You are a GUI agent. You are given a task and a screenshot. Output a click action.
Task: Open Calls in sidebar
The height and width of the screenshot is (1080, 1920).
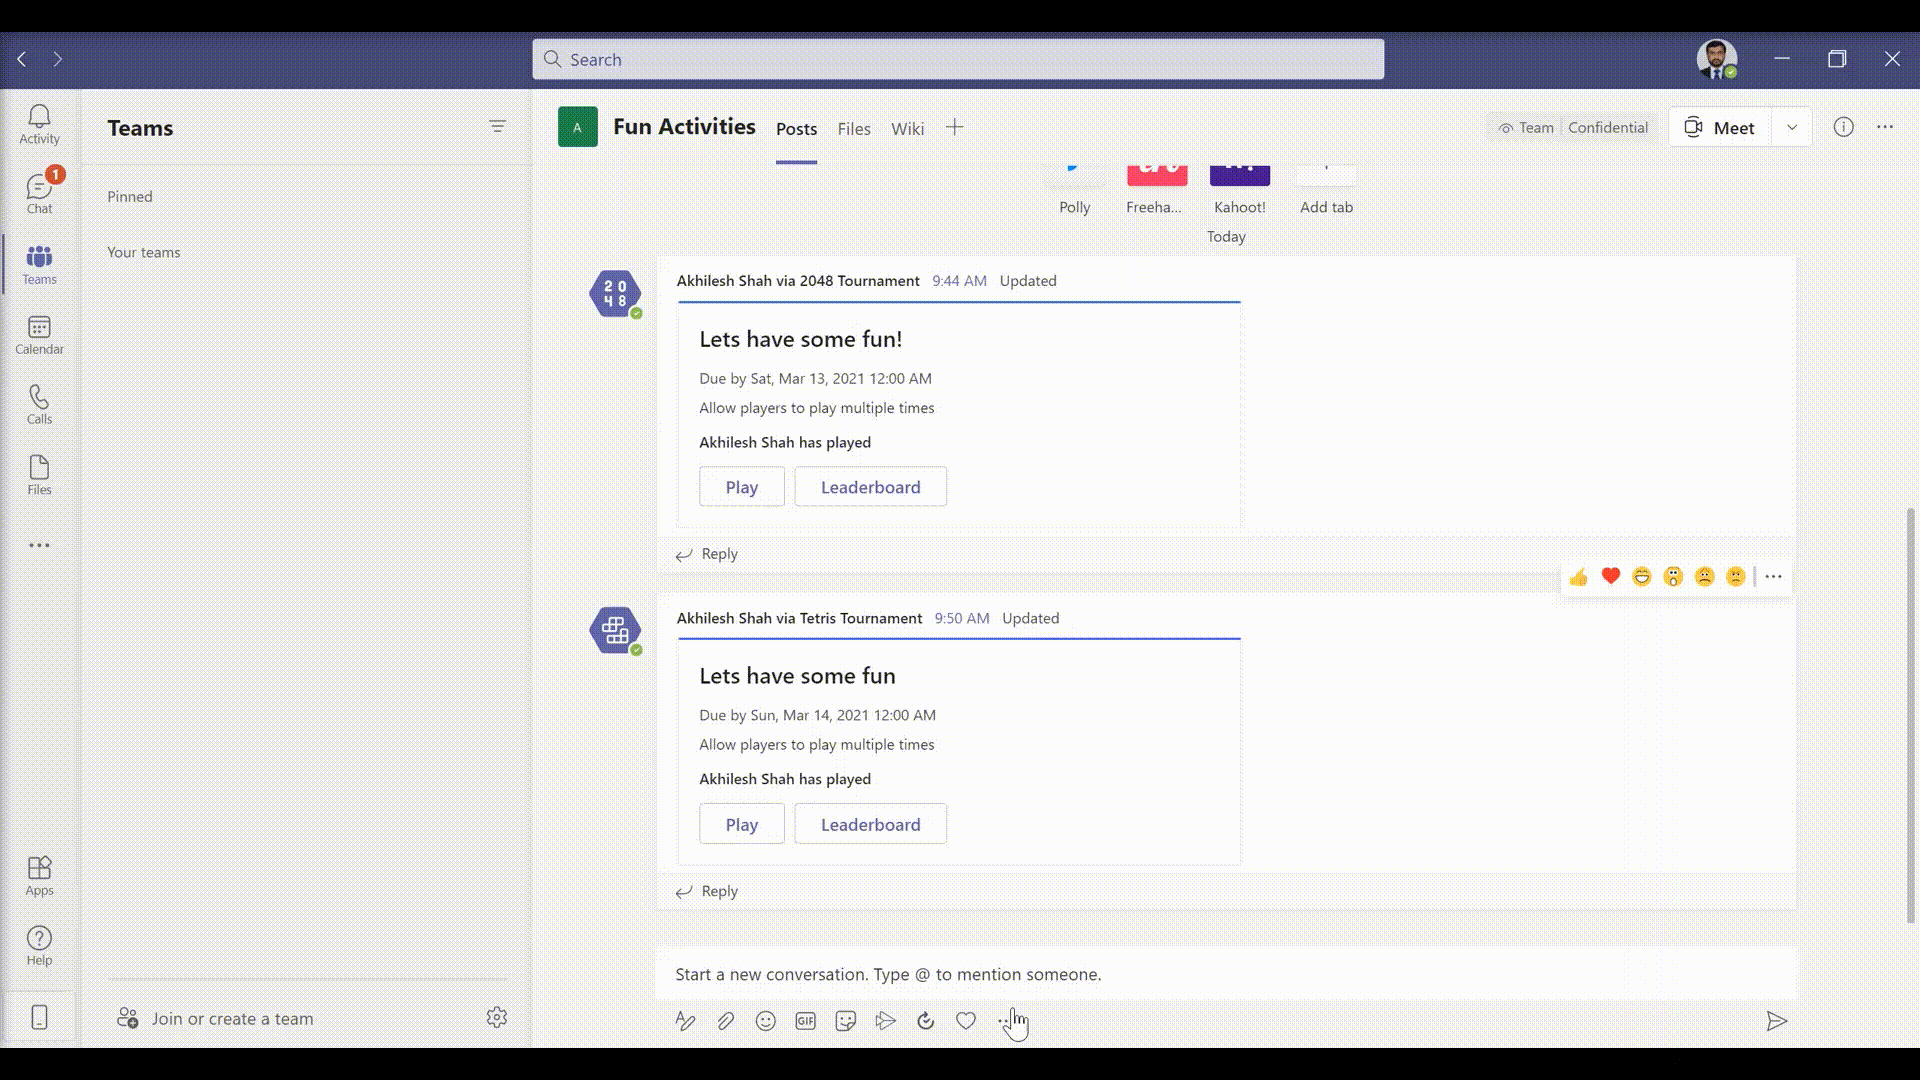(39, 405)
